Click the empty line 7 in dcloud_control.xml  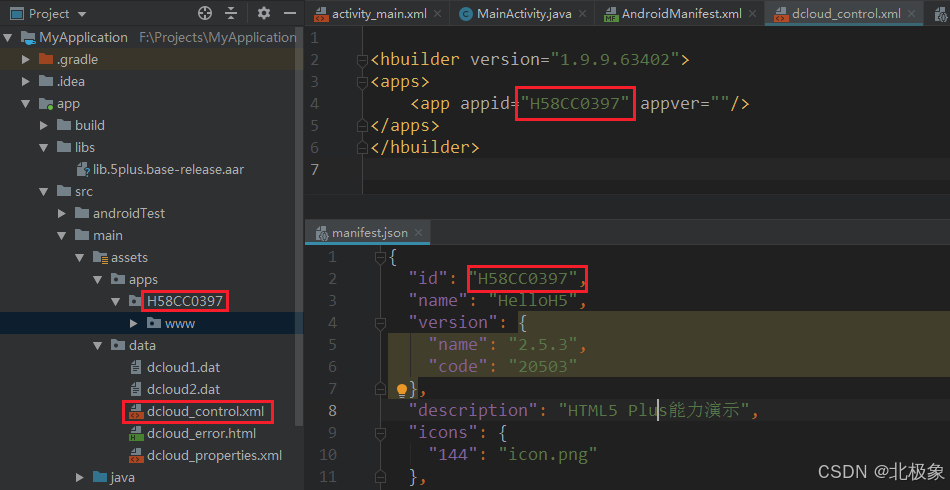[x=656, y=169]
